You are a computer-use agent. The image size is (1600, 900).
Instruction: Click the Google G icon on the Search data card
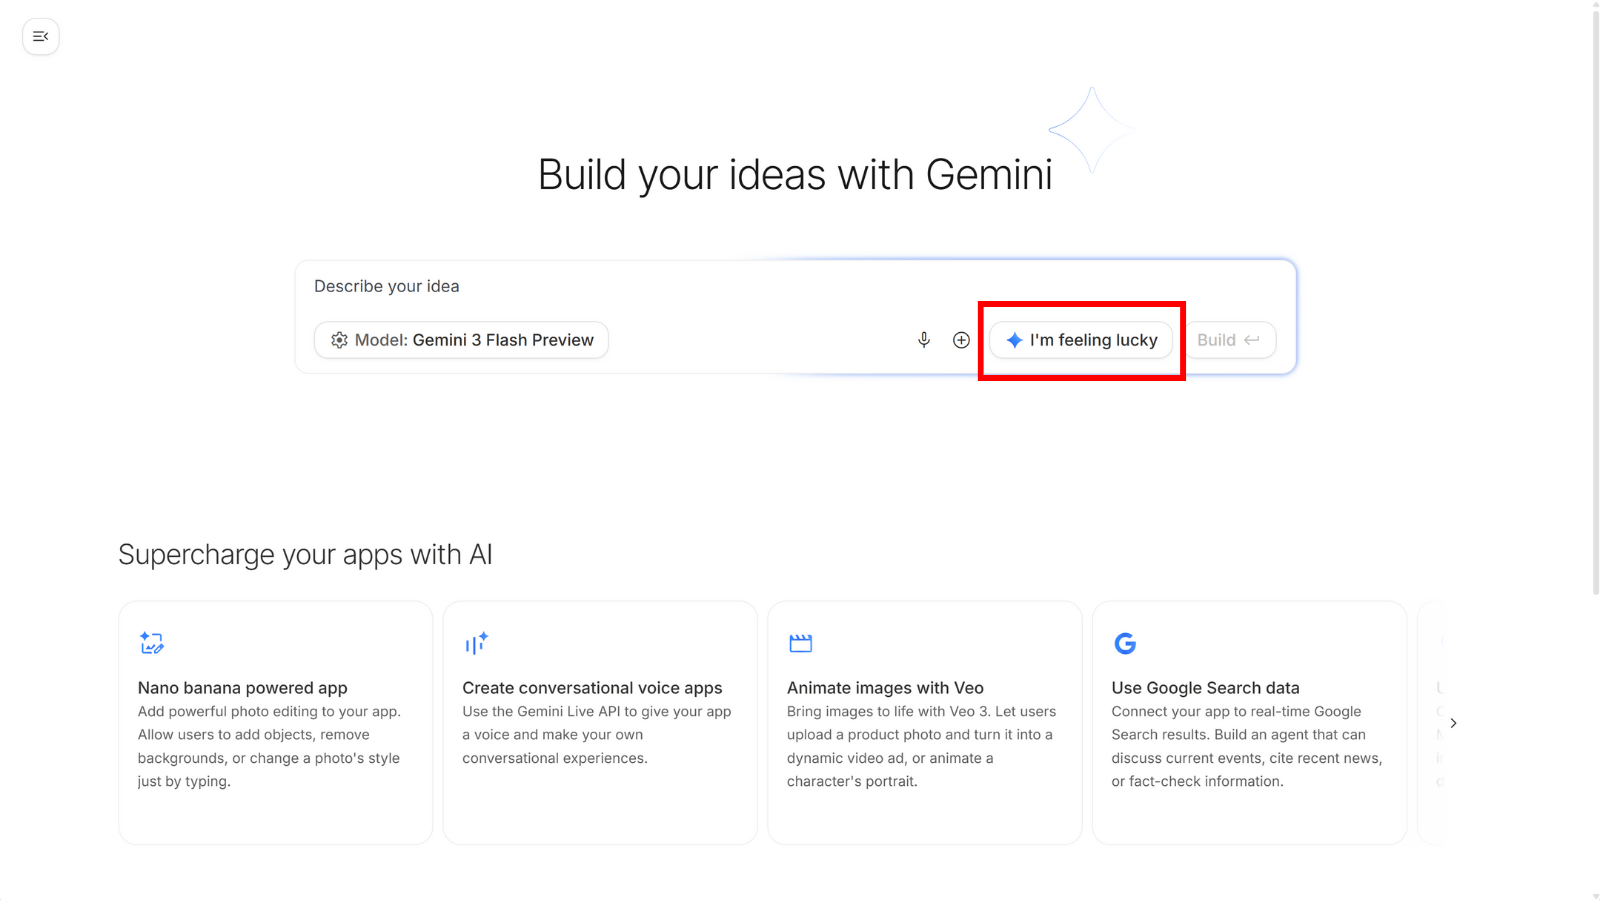tap(1124, 643)
